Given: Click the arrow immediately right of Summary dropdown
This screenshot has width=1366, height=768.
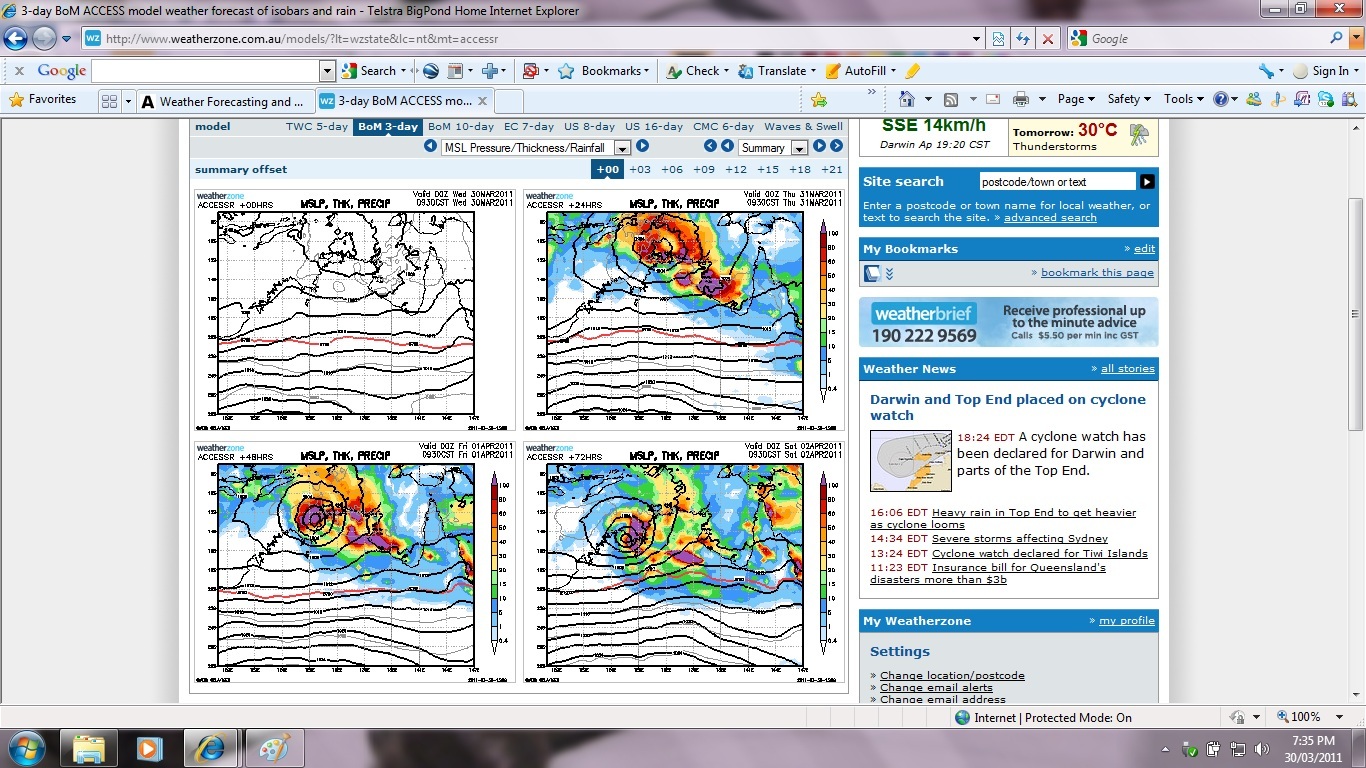Looking at the screenshot, I should tap(819, 146).
